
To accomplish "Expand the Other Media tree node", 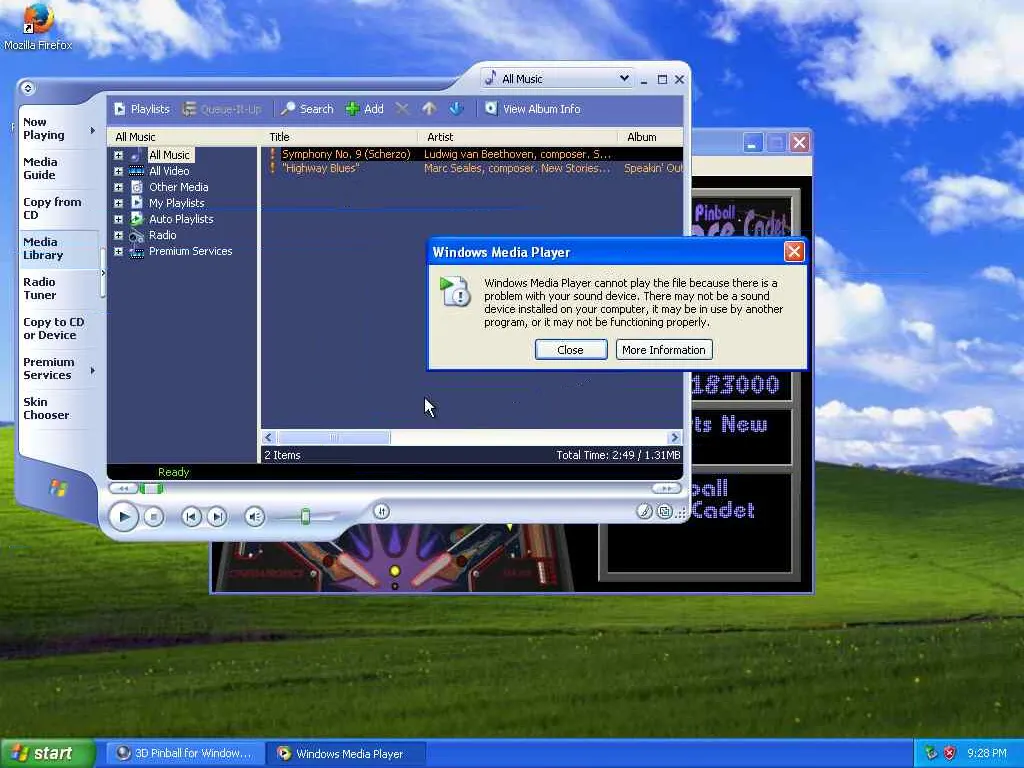I will click(x=118, y=187).
